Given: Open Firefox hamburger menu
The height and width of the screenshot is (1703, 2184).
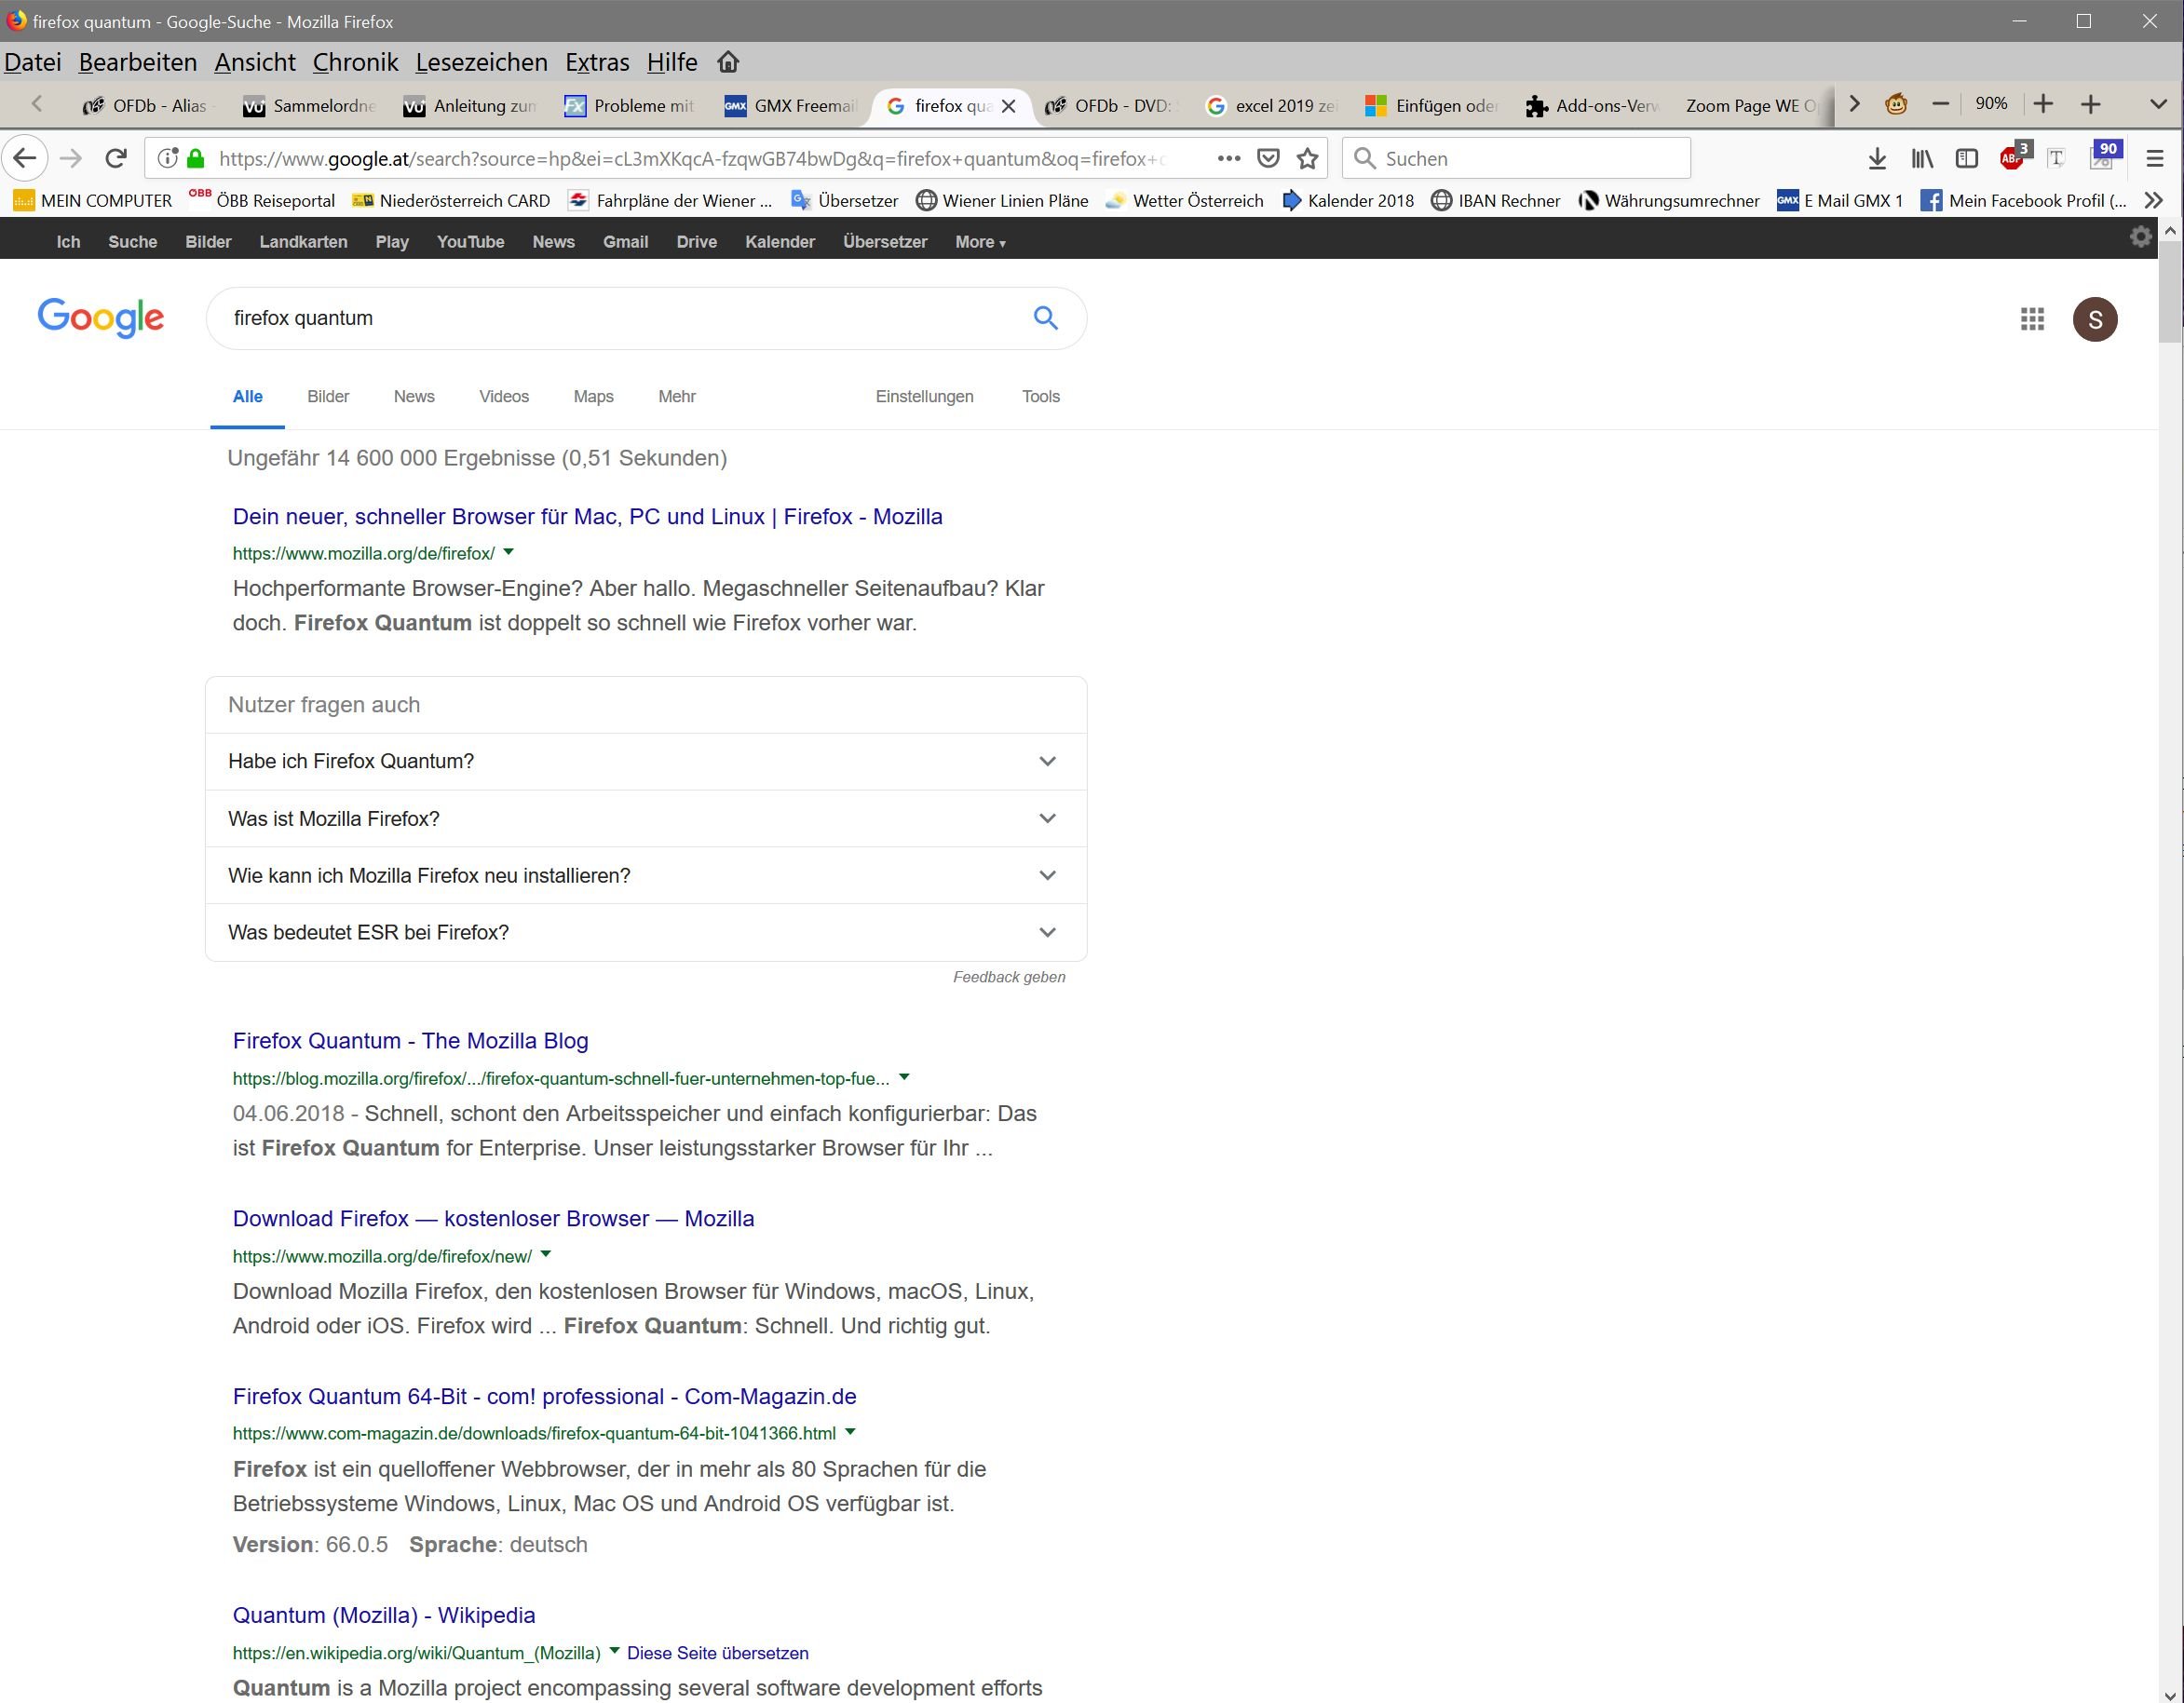Looking at the screenshot, I should tap(2155, 158).
